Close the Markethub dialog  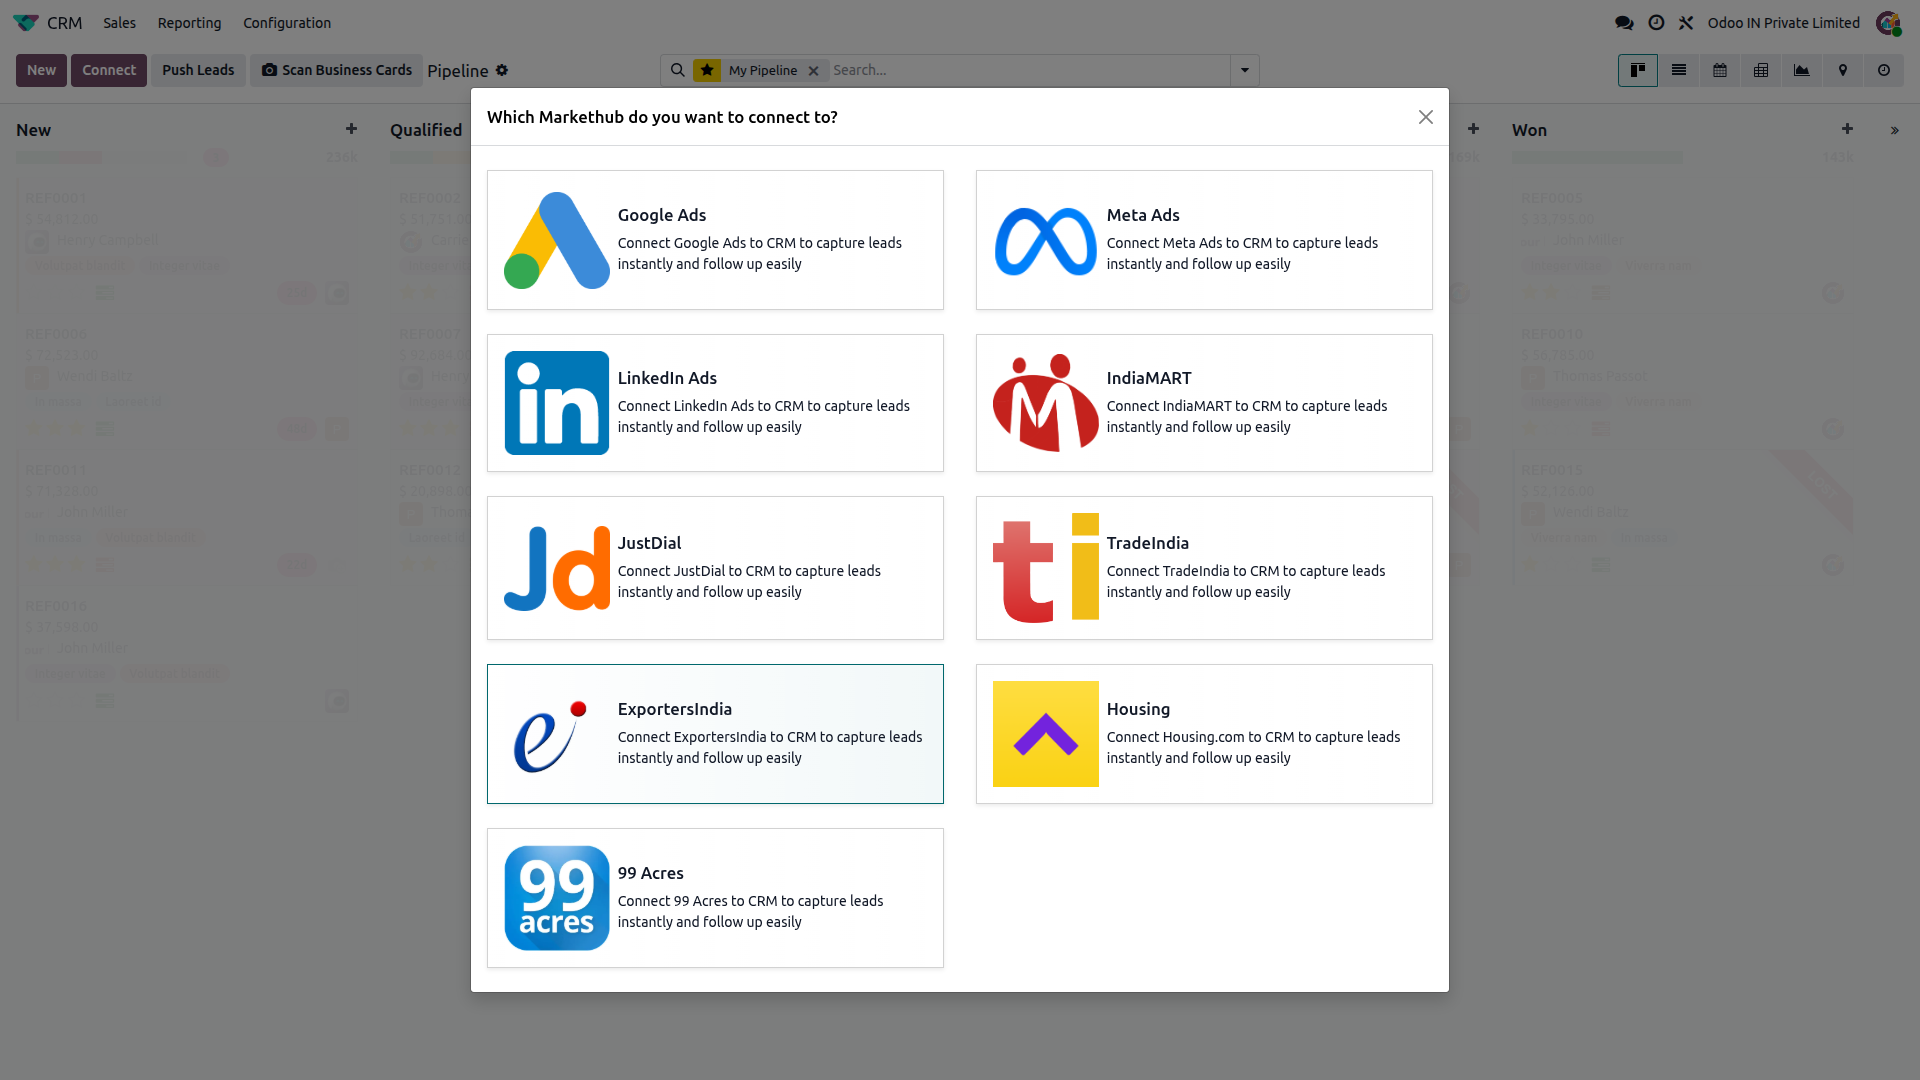pos(1425,117)
